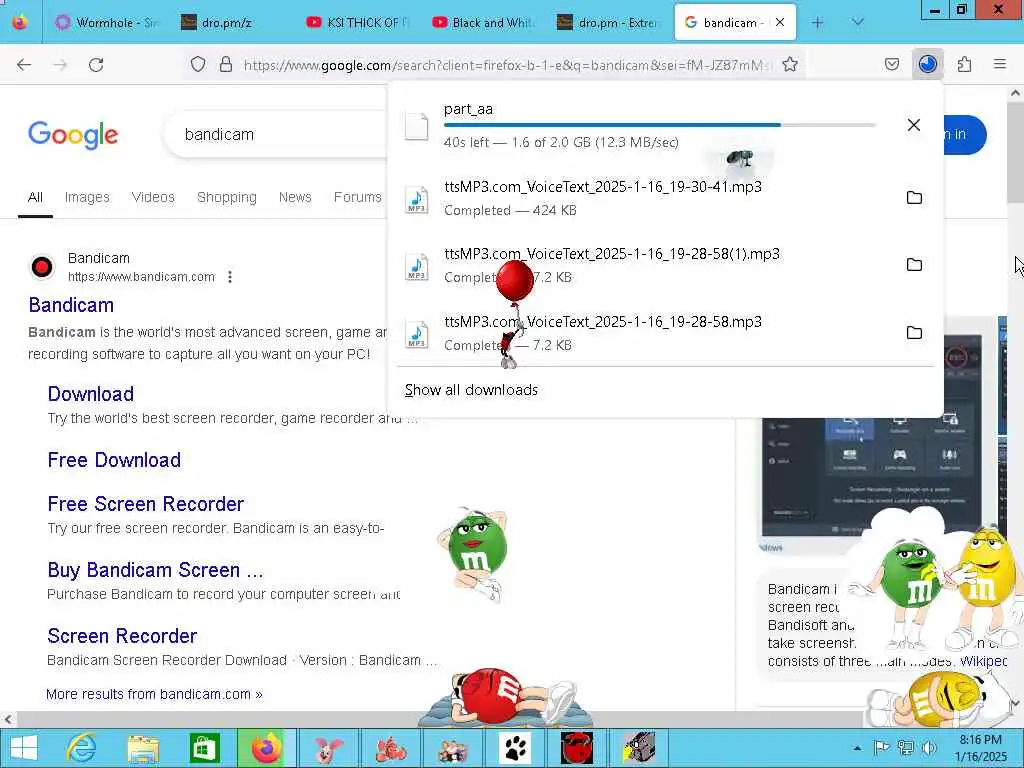1024x768 pixels.
Task: Go back using the browser back arrow
Action: point(24,65)
